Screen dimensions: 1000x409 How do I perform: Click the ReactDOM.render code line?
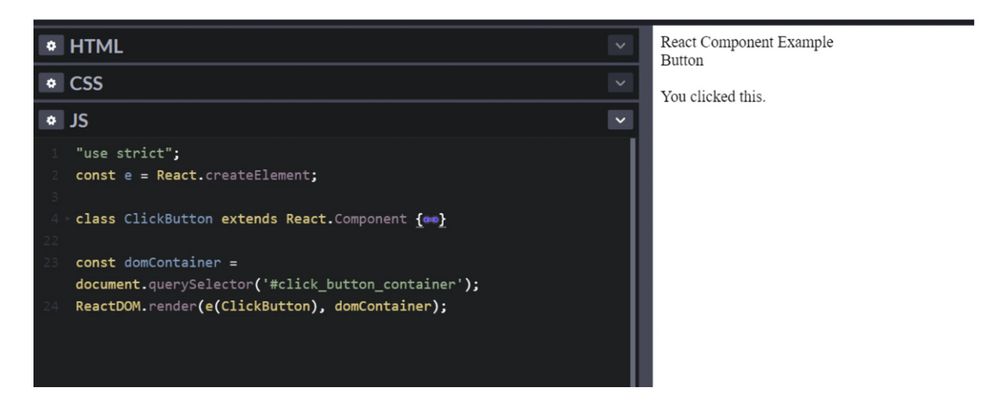[260, 306]
